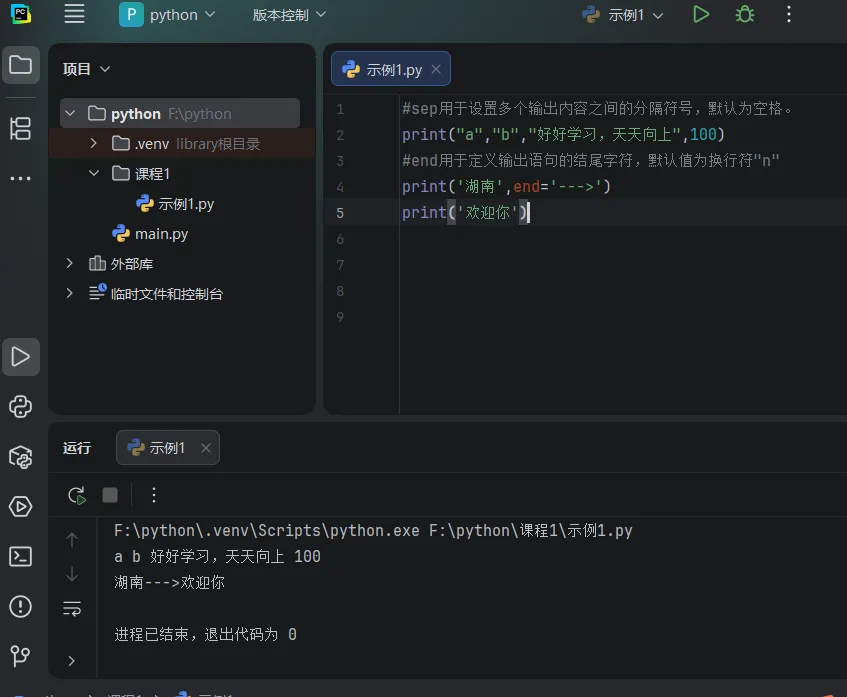Viewport: 847px width, 697px height.
Task: Toggle the Project tool window folder icon
Action: (x=21, y=65)
